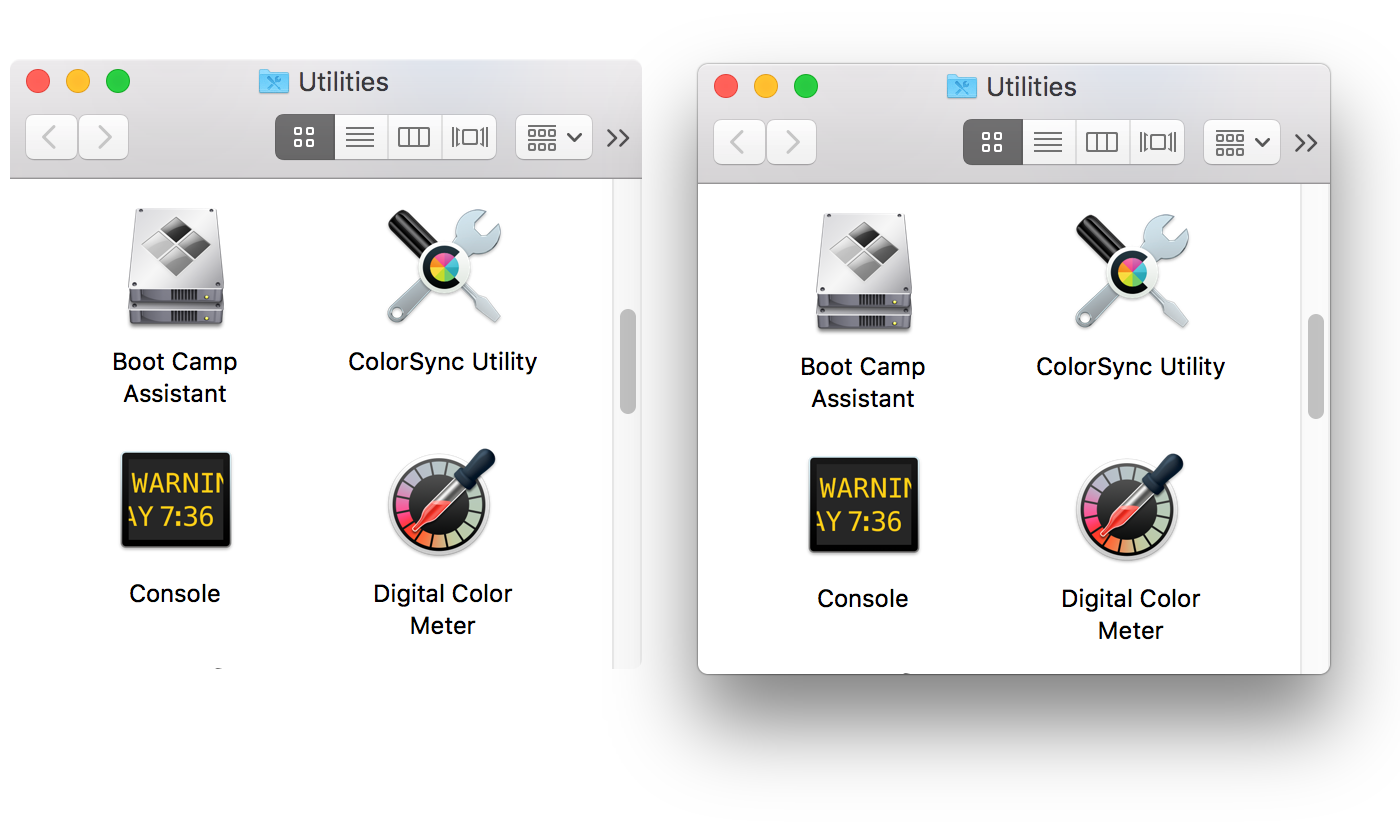Select 'Digital Color Meter' label in right window

(1131, 614)
